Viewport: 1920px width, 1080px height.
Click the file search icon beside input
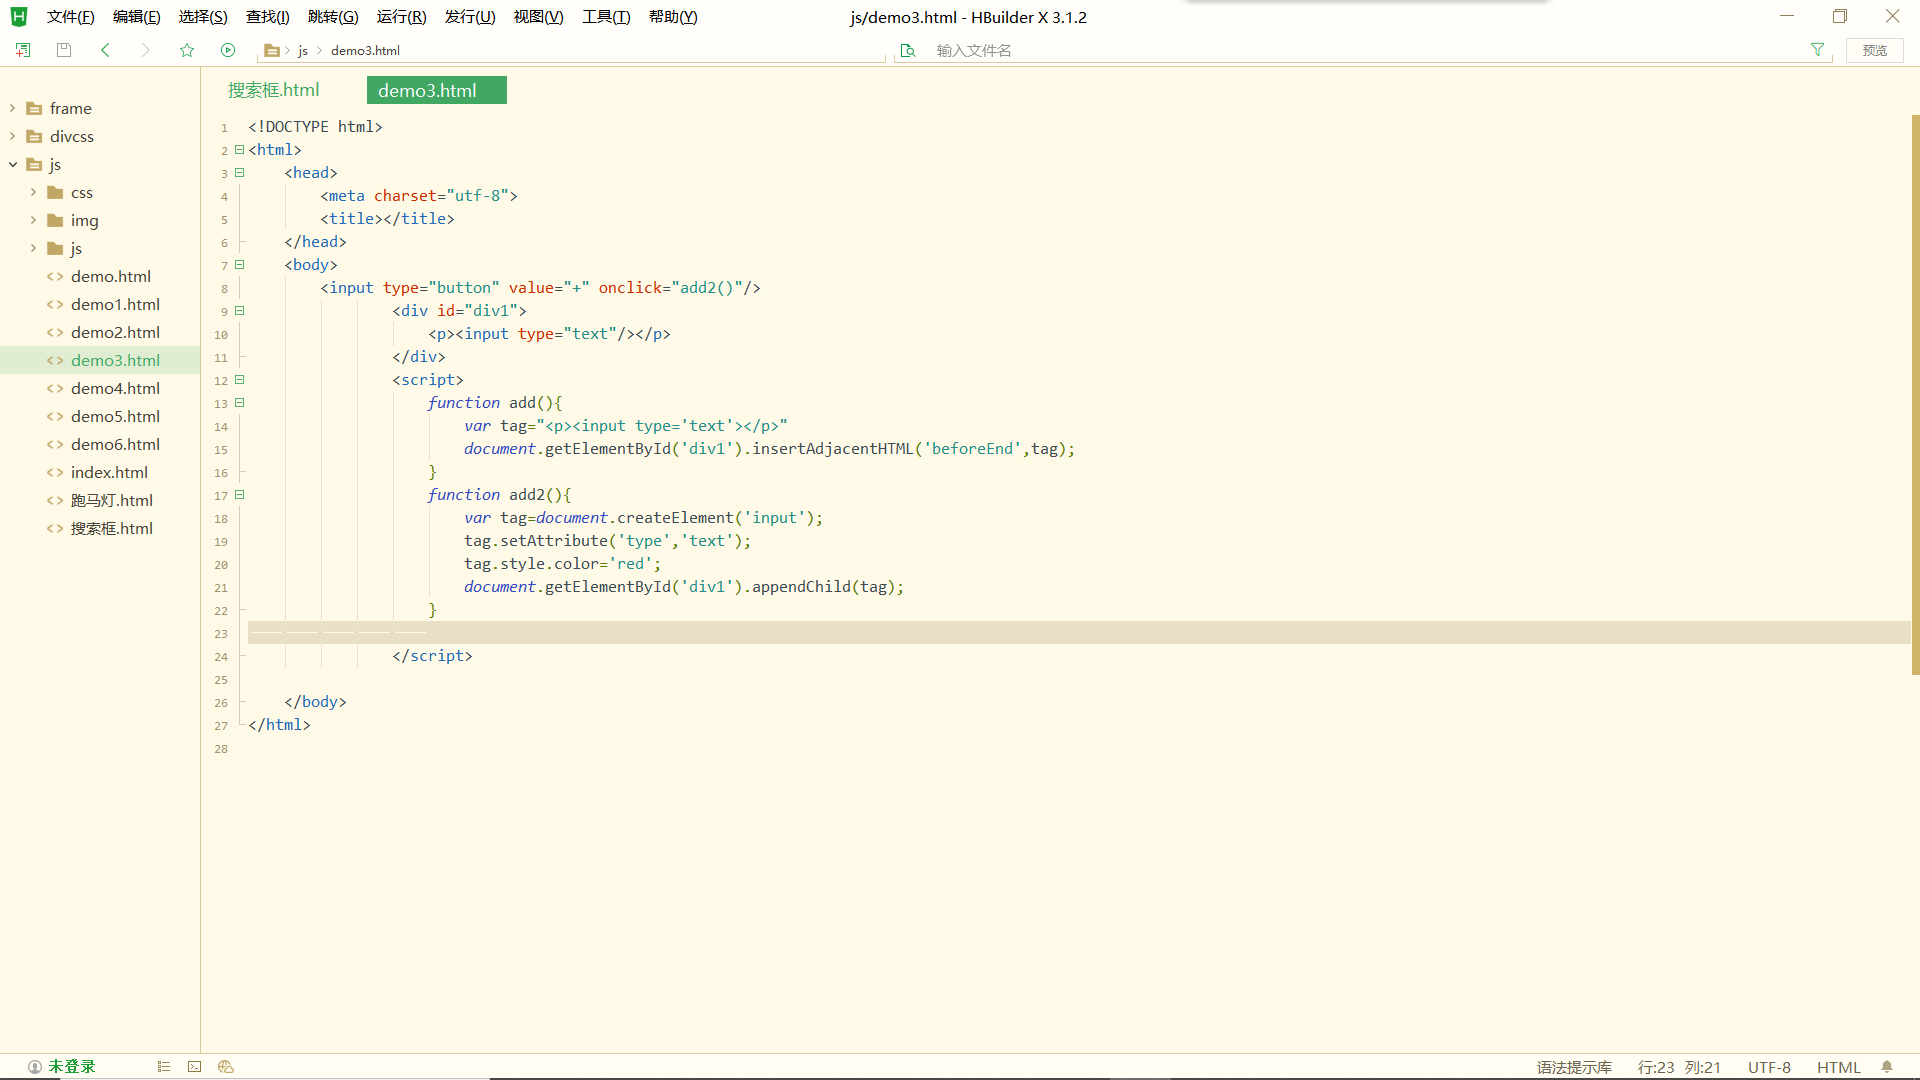pos(908,50)
